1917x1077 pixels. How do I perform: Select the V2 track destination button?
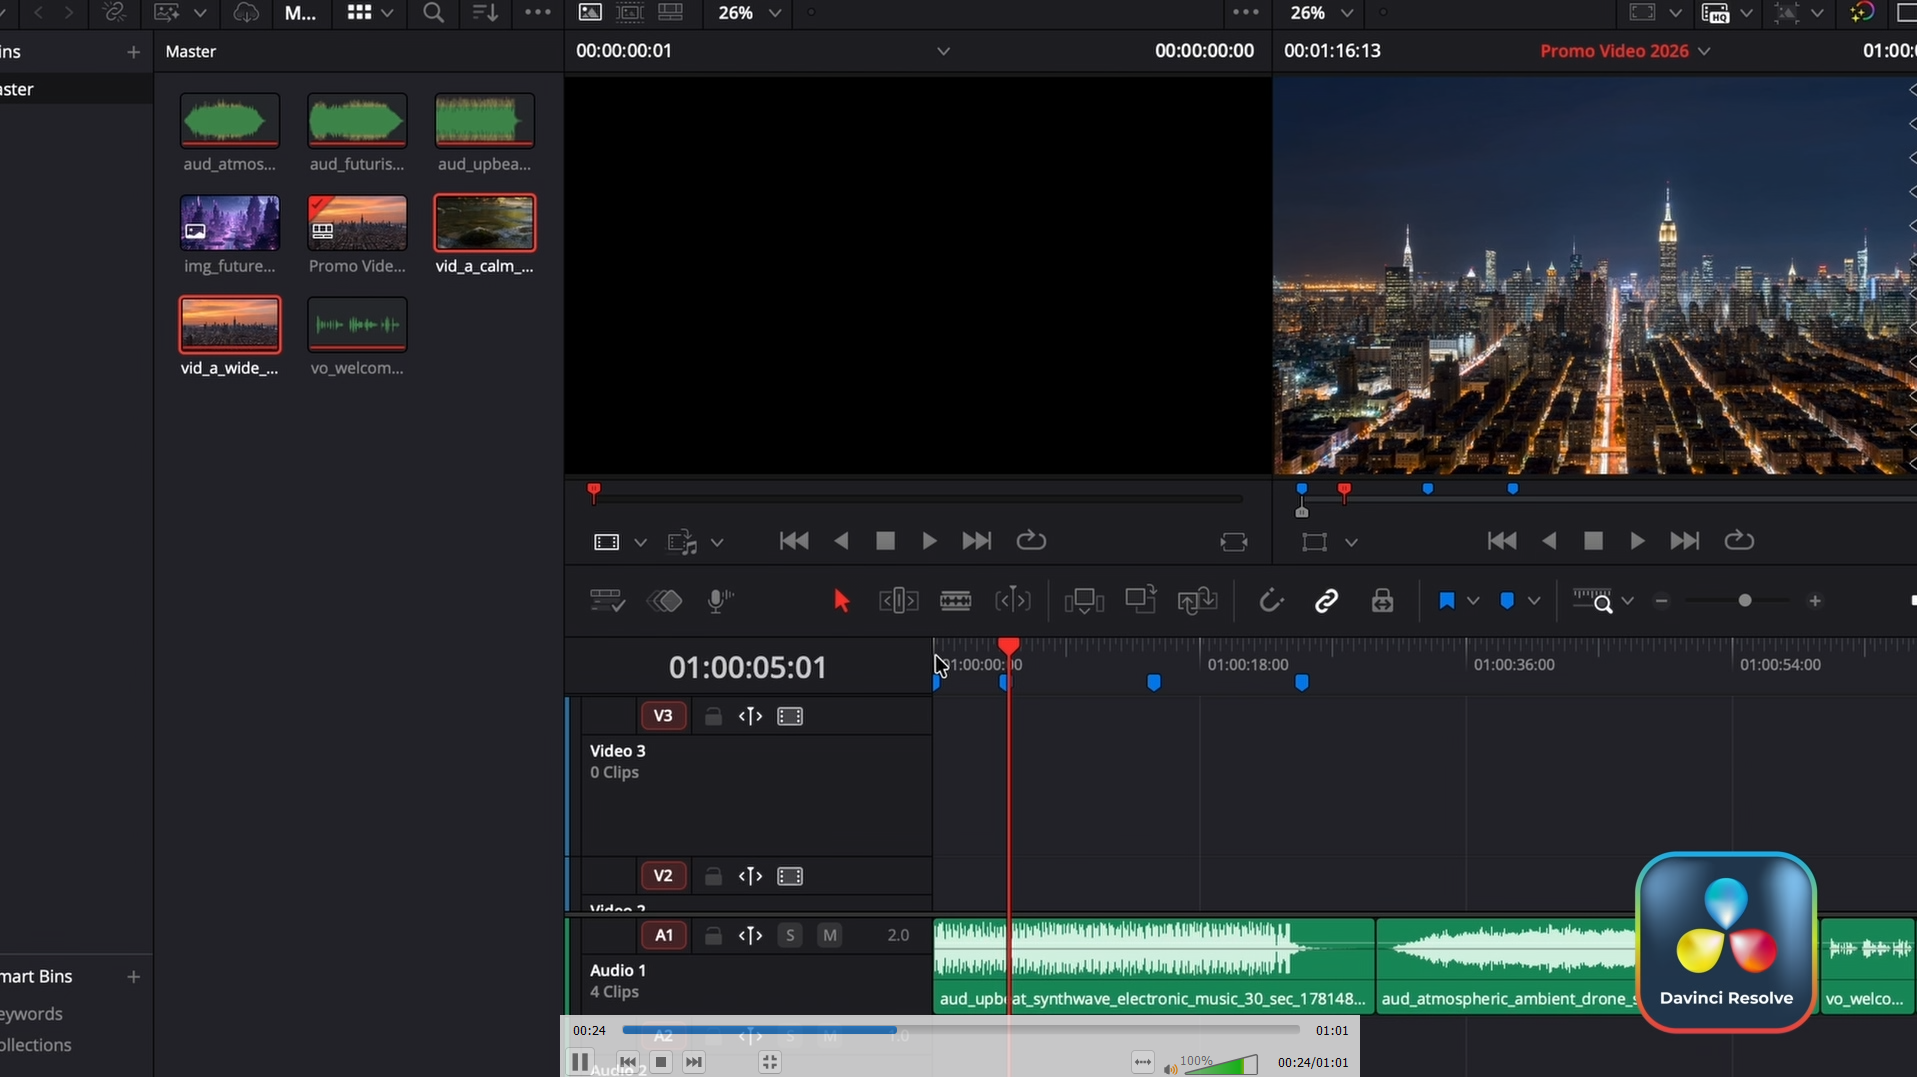(662, 876)
